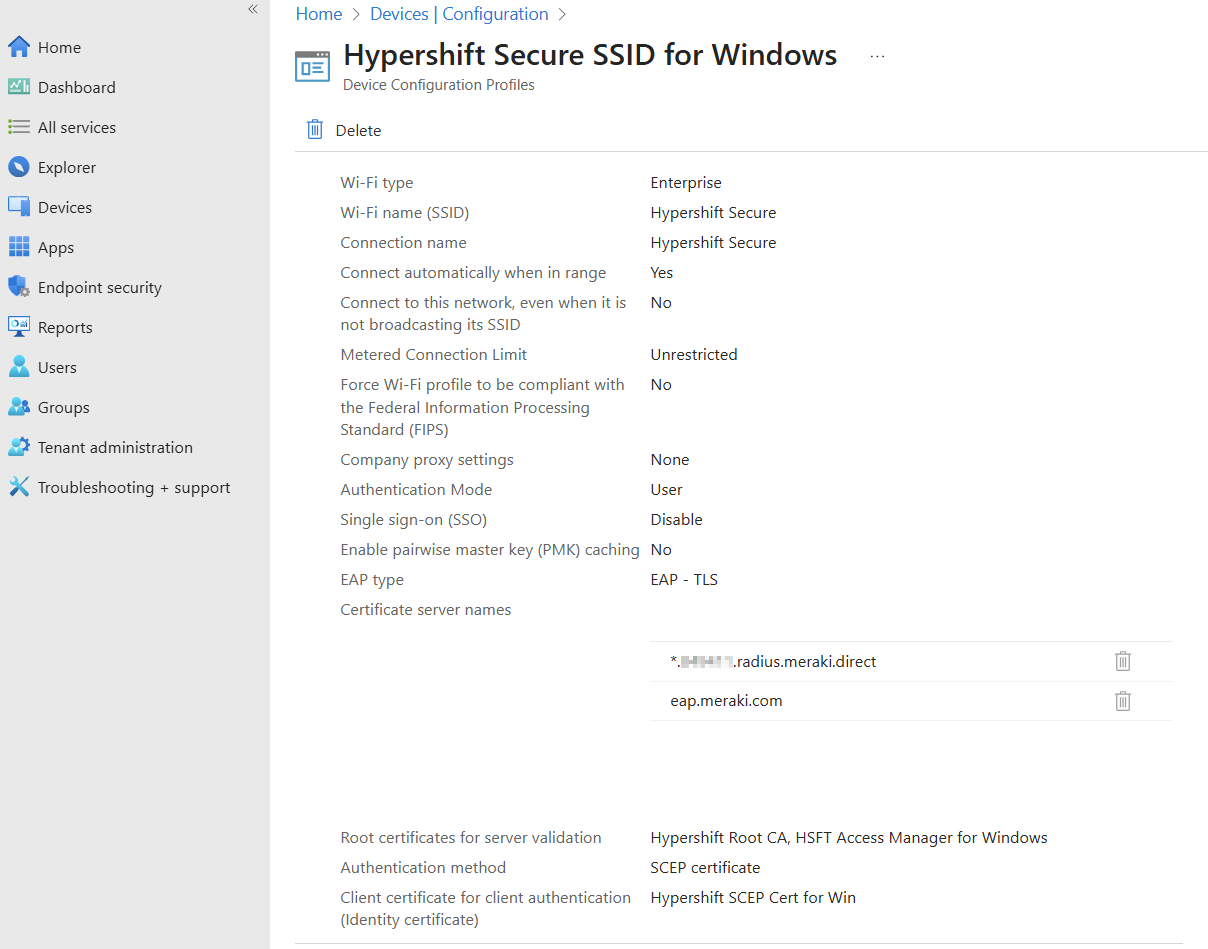The height and width of the screenshot is (949, 1208).
Task: Click the SCEP certificate value
Action: tap(705, 867)
